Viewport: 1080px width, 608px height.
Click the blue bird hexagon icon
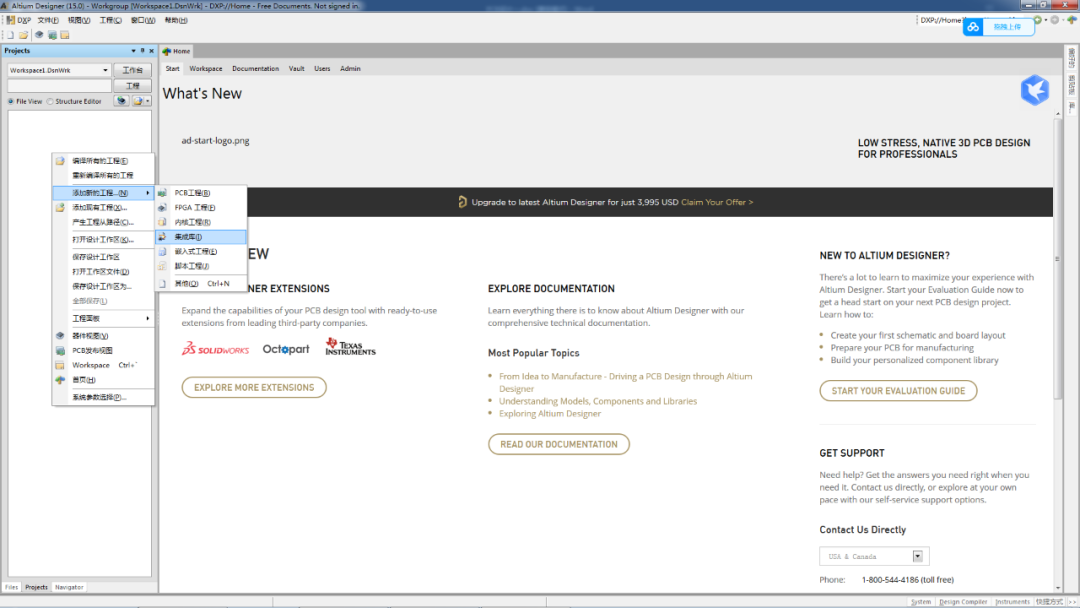coord(1035,90)
